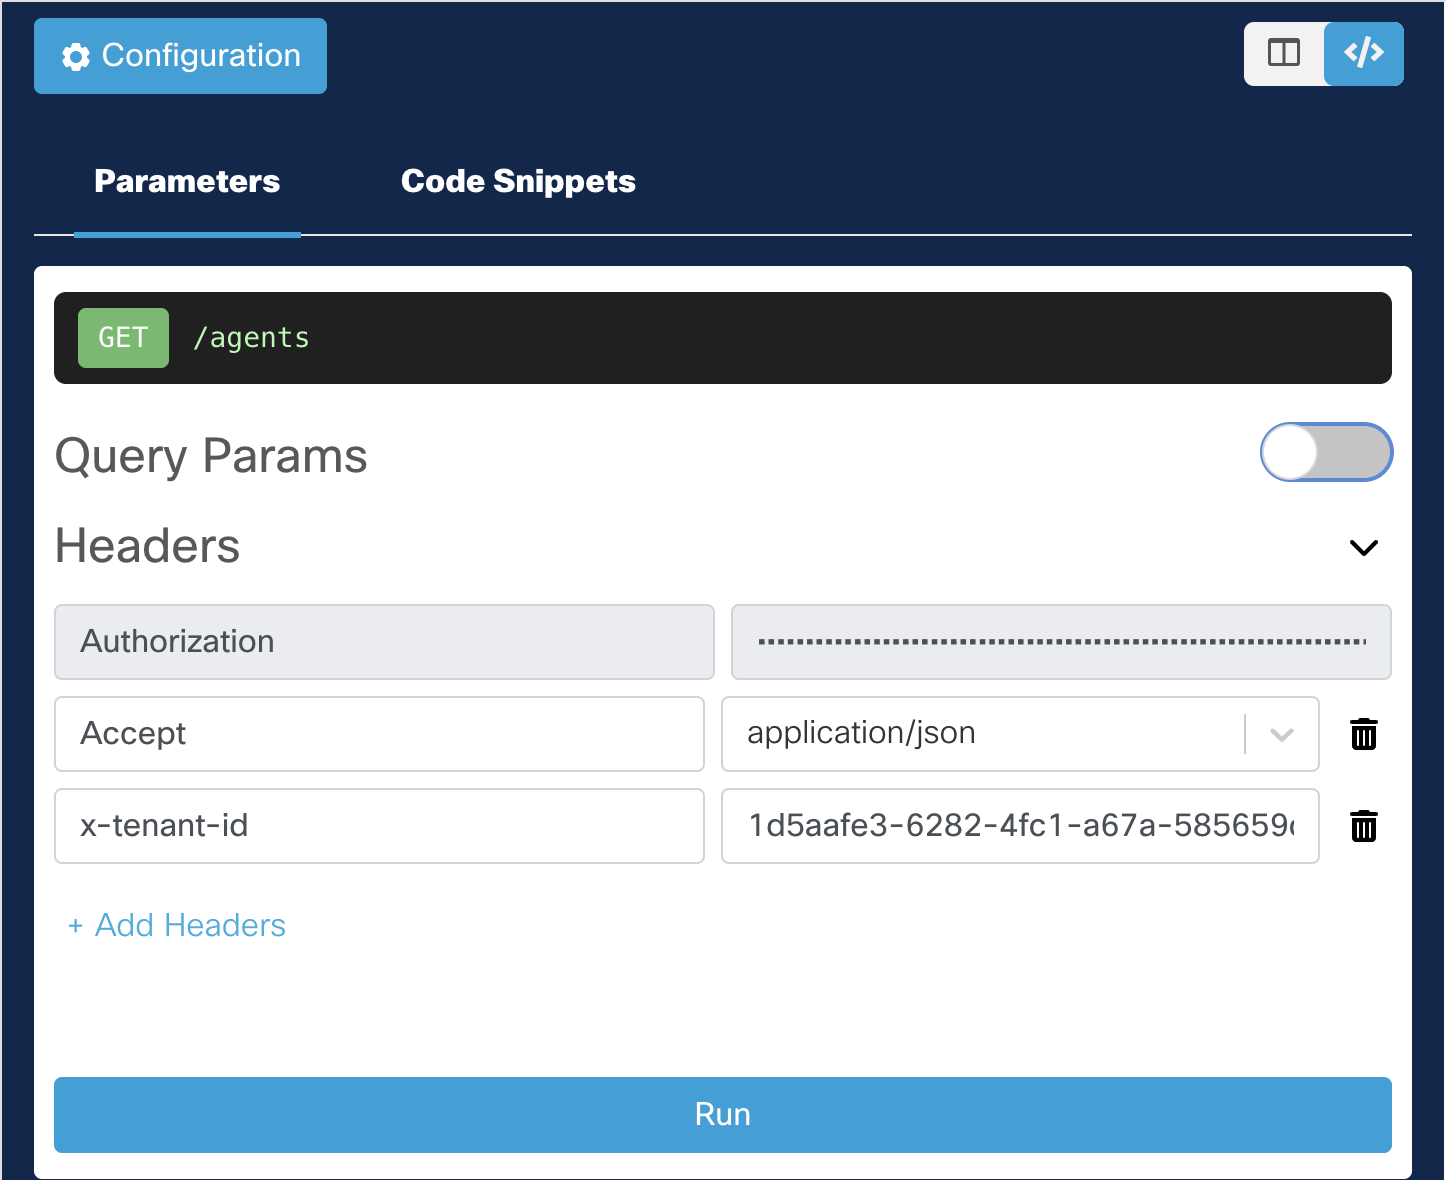This screenshot has width=1446, height=1180.
Task: Click the Add Headers link
Action: tap(176, 925)
